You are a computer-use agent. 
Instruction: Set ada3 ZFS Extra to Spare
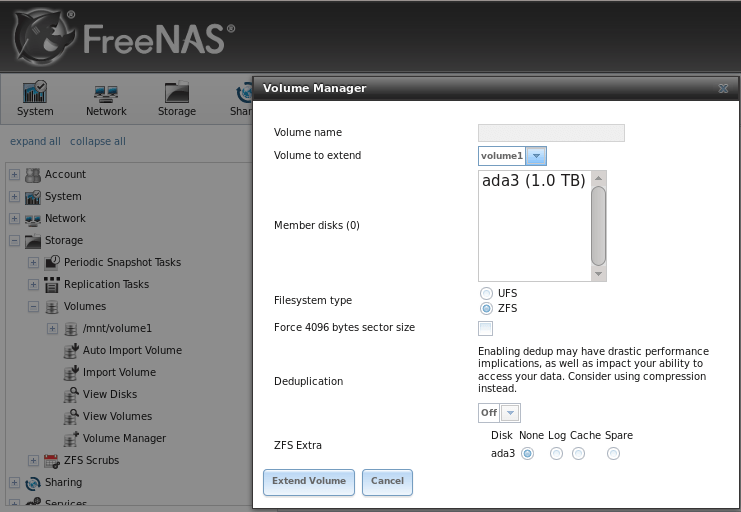coord(613,454)
